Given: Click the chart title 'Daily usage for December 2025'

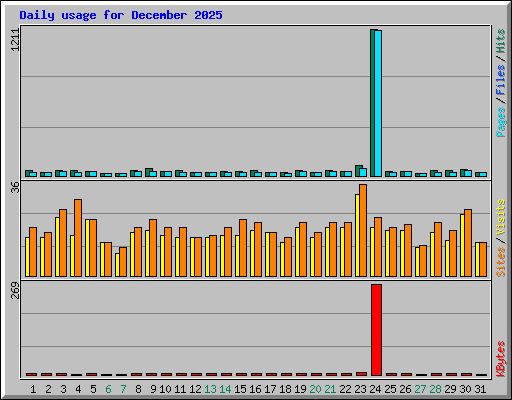Looking at the screenshot, I should tap(121, 15).
